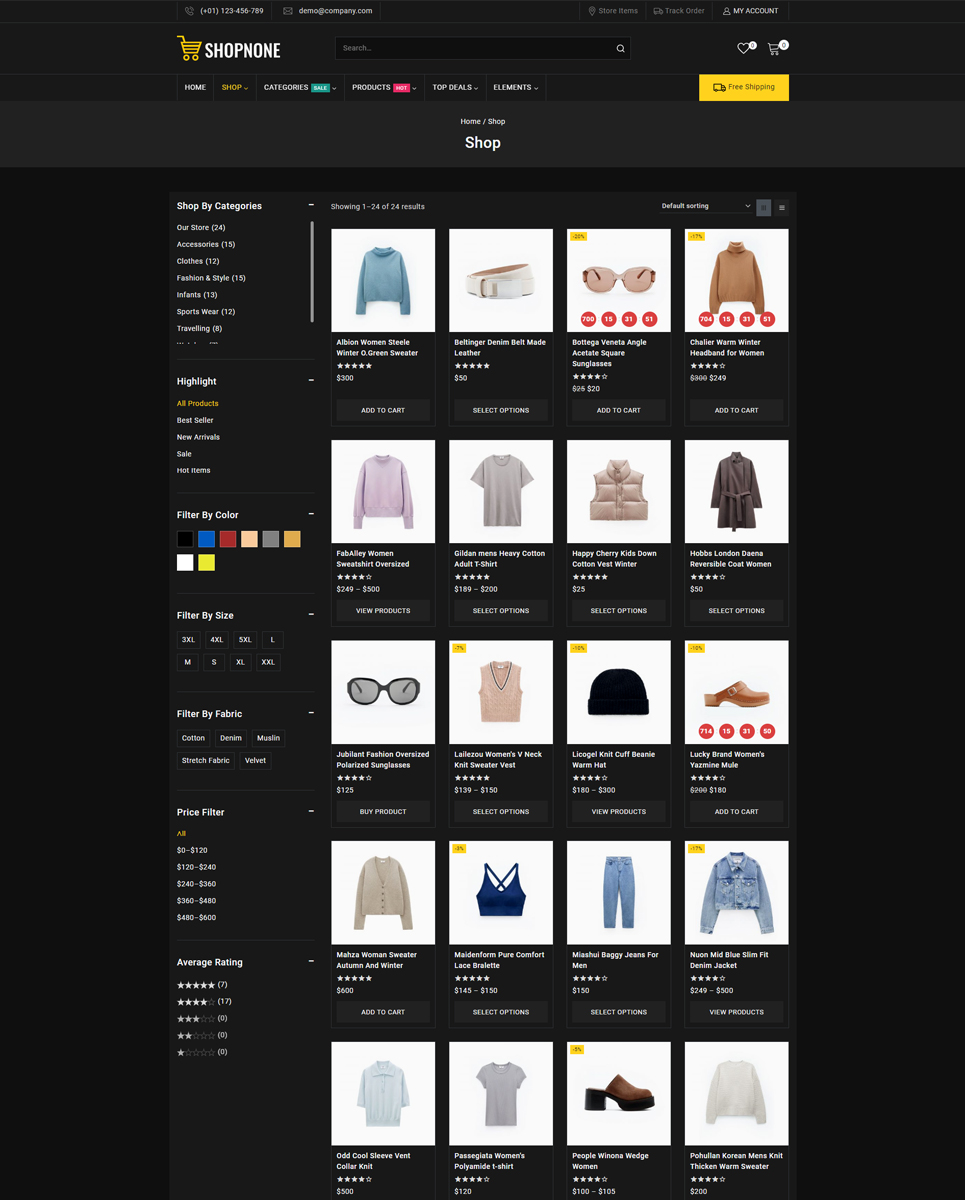The height and width of the screenshot is (1200, 965).
Task: Open the shopping cart icon
Action: pyautogui.click(x=773, y=48)
